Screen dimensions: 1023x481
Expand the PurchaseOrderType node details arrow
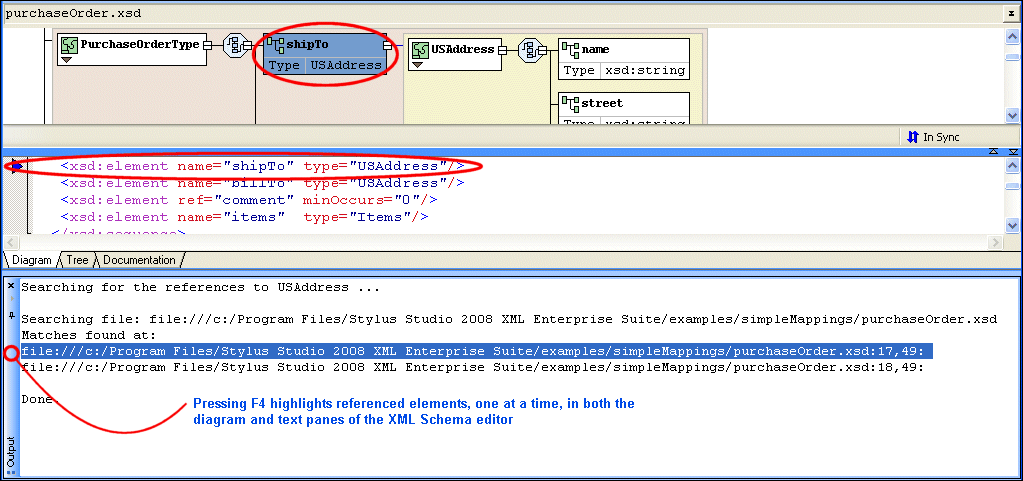tap(67, 60)
